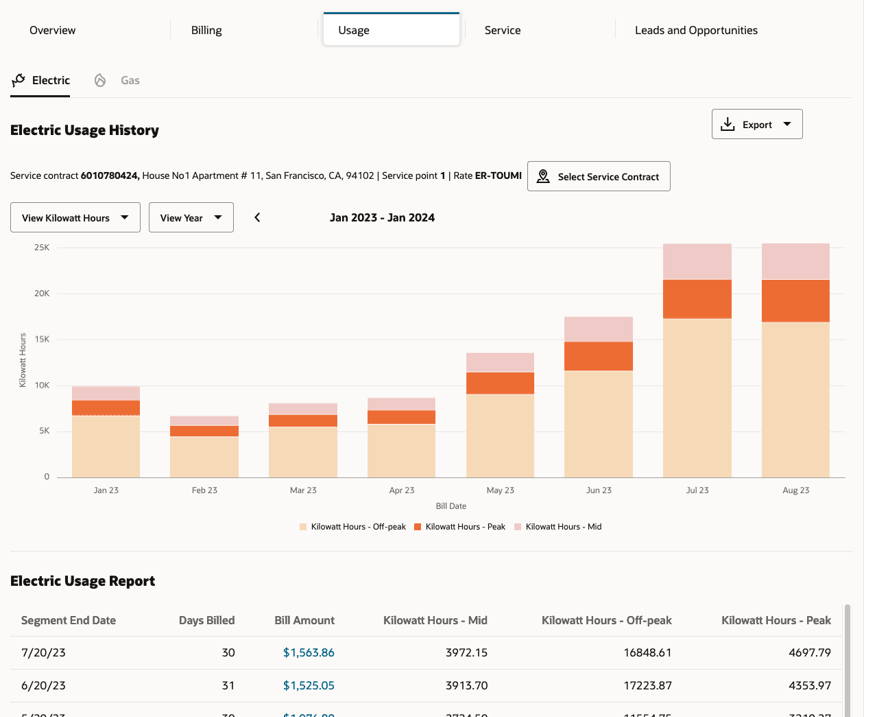Click the Select Service Contract button
The width and height of the screenshot is (871, 717).
599,177
